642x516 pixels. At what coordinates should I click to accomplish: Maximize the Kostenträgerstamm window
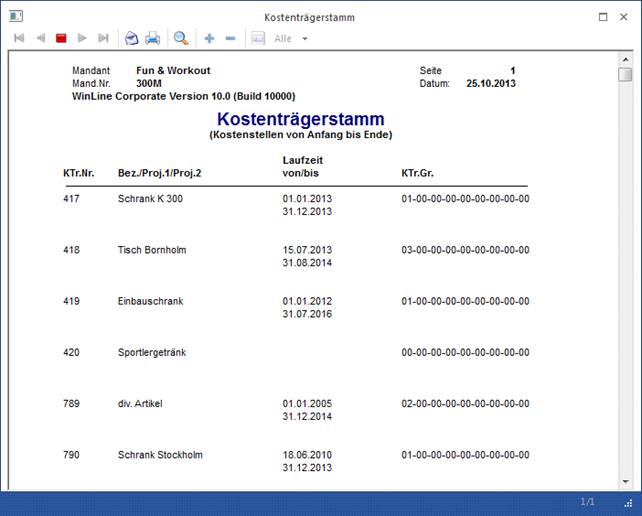pyautogui.click(x=603, y=17)
